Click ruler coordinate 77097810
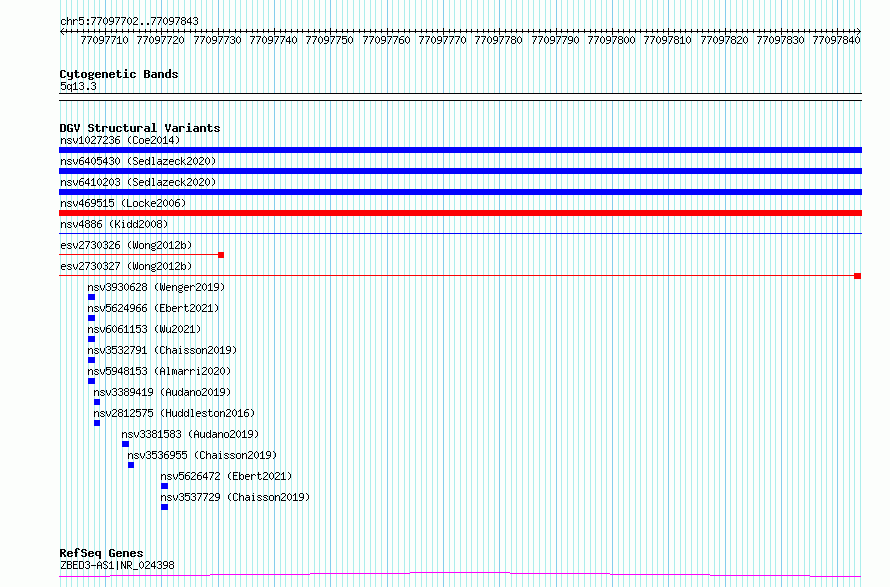890x587 pixels. (668, 40)
